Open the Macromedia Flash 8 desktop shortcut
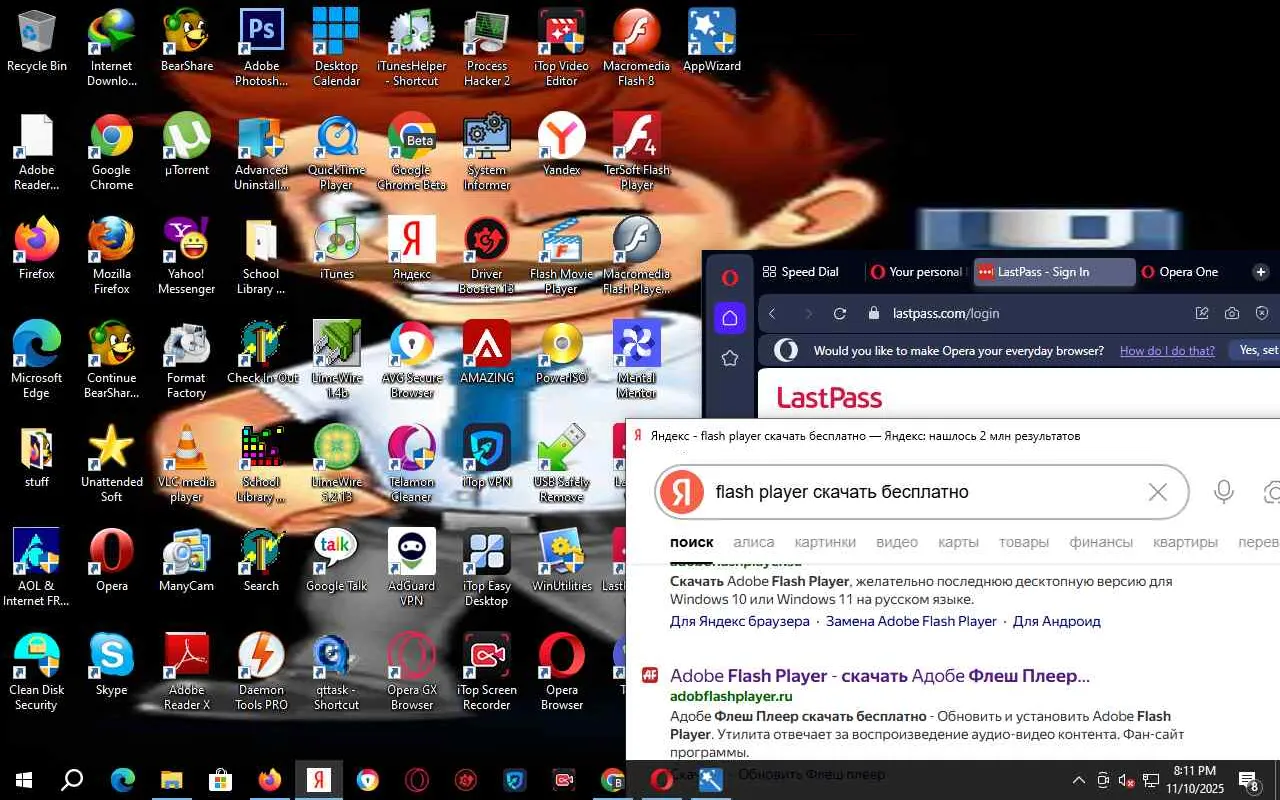The height and width of the screenshot is (800, 1280). tap(637, 49)
